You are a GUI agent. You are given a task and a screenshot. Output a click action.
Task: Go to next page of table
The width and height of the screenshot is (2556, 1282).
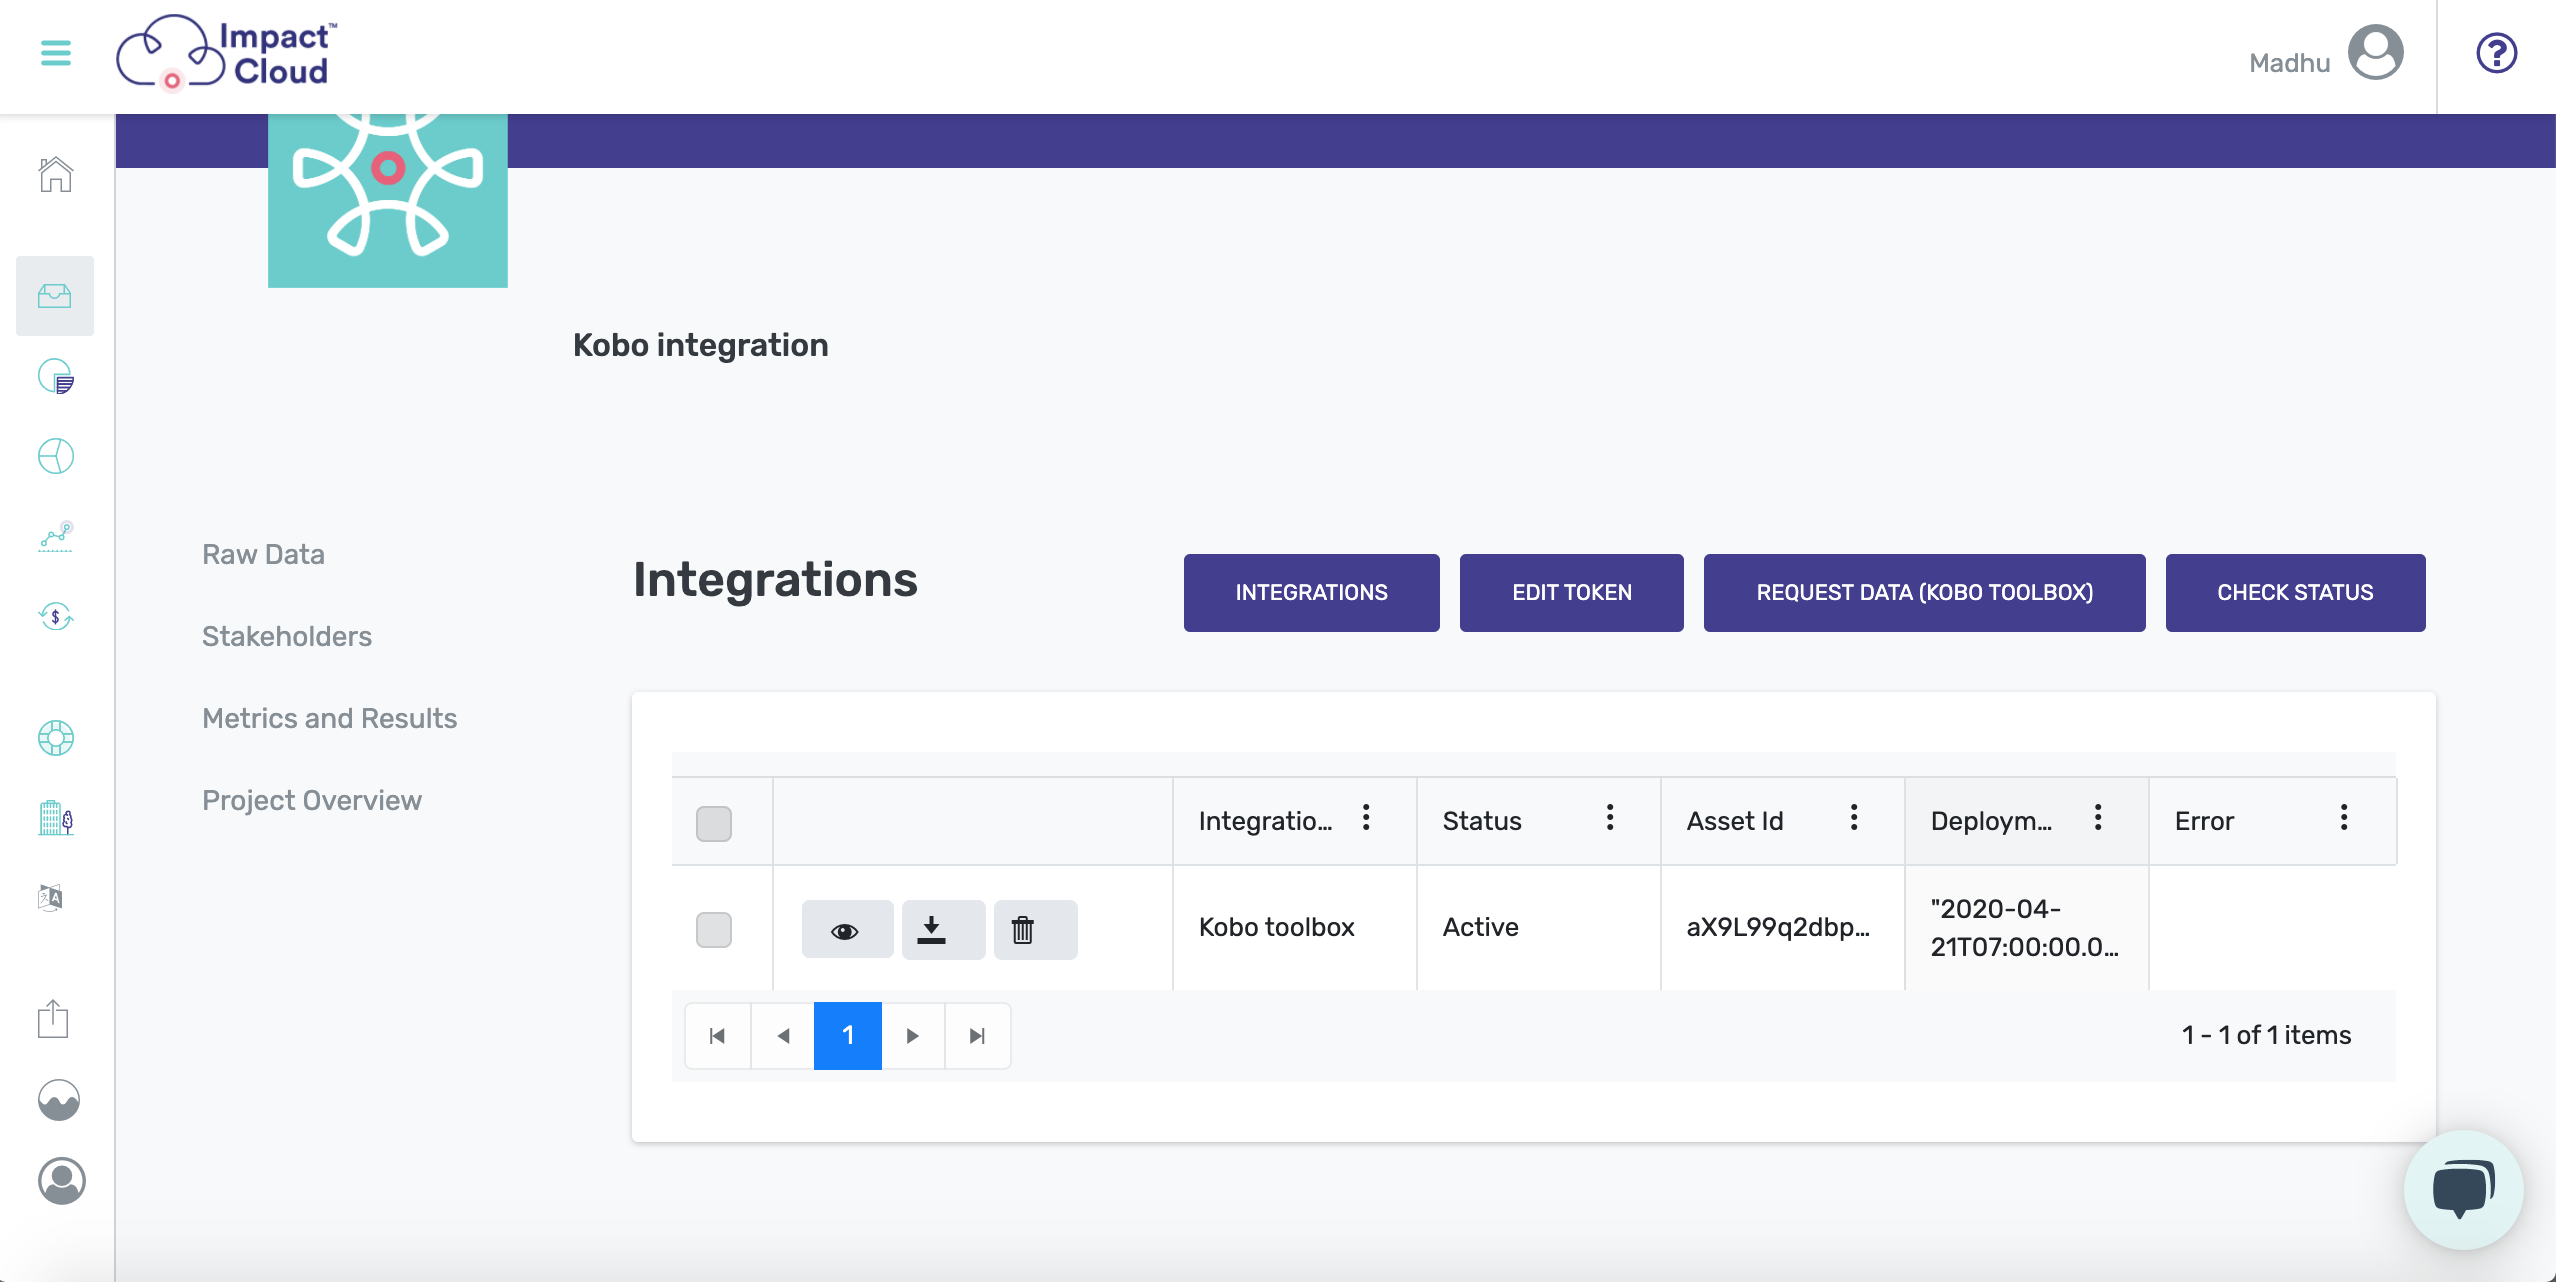coord(912,1036)
